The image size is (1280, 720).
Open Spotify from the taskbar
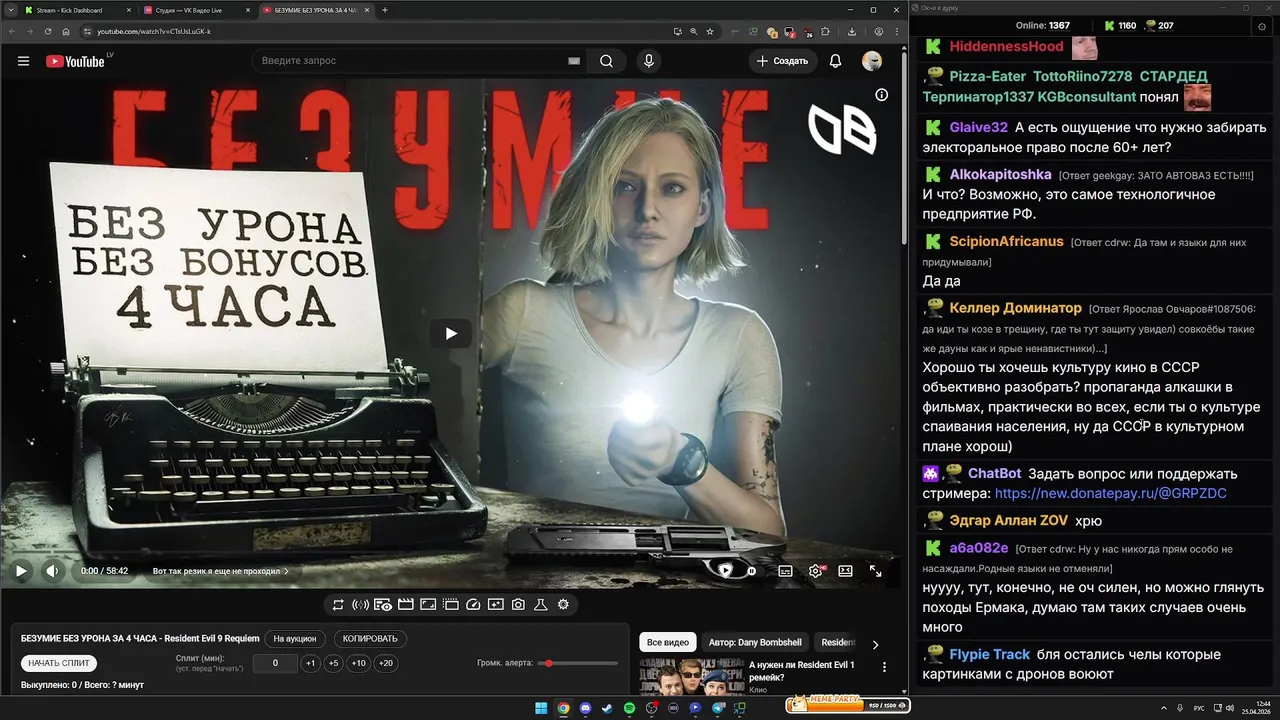629,708
